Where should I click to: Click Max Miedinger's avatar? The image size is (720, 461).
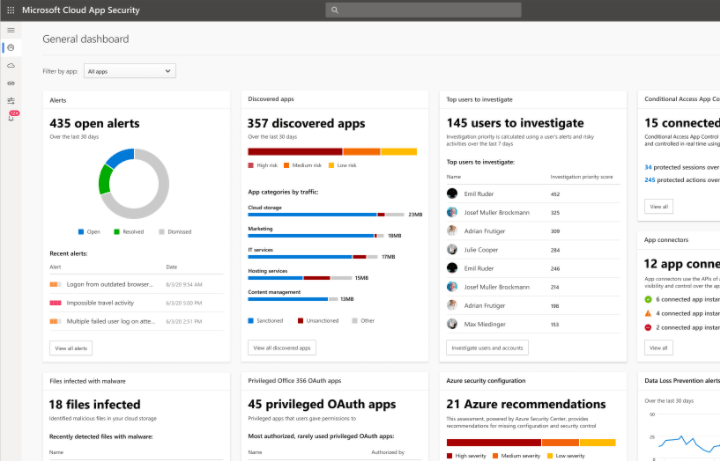452,324
